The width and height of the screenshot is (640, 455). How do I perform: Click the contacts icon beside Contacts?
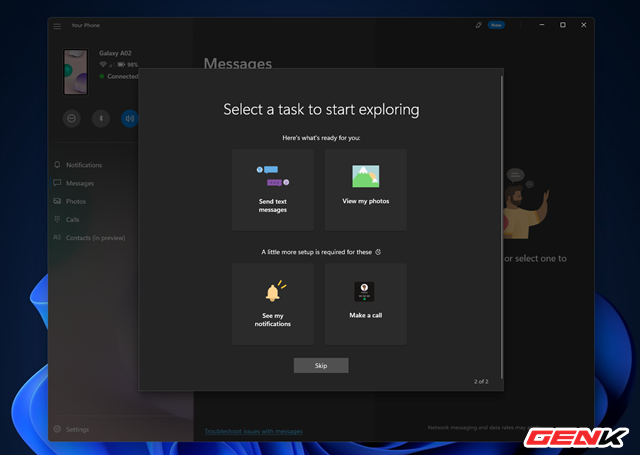57,237
